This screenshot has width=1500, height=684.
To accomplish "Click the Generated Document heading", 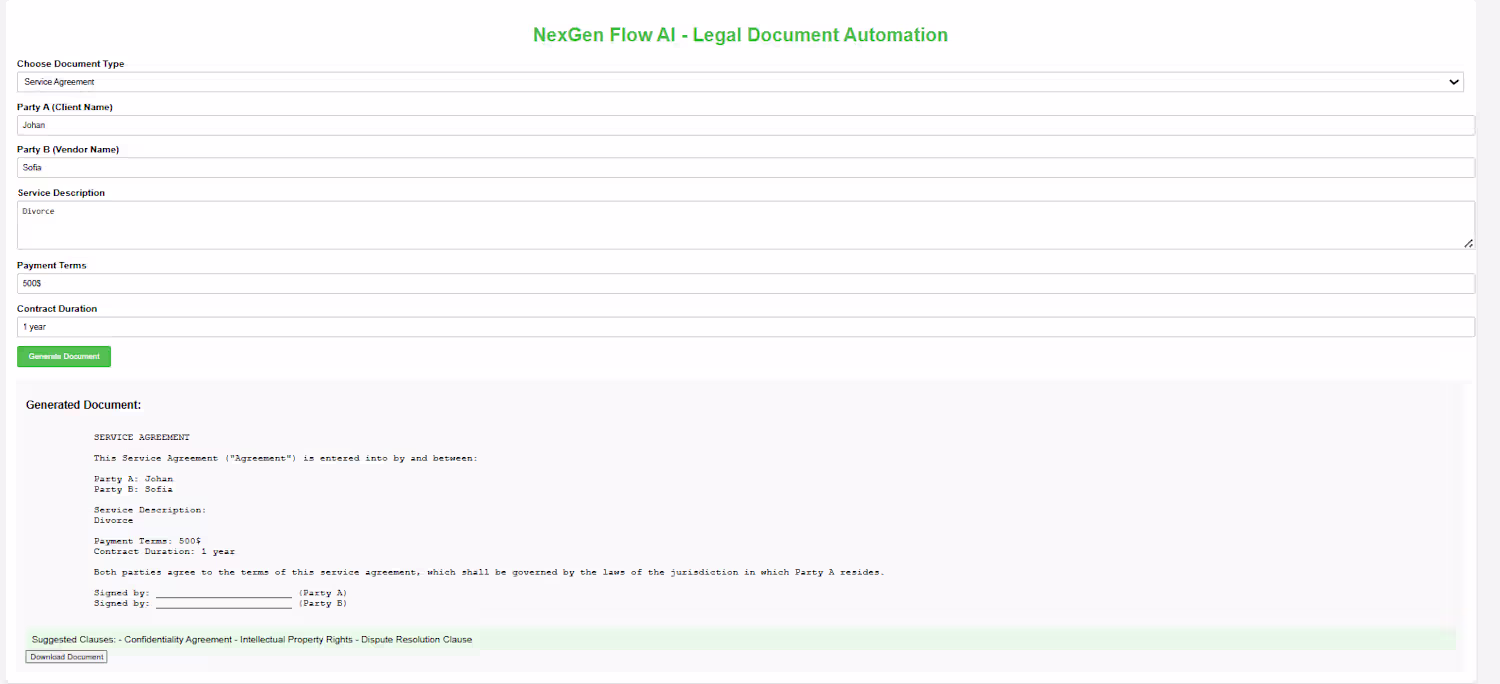I will (x=83, y=405).
